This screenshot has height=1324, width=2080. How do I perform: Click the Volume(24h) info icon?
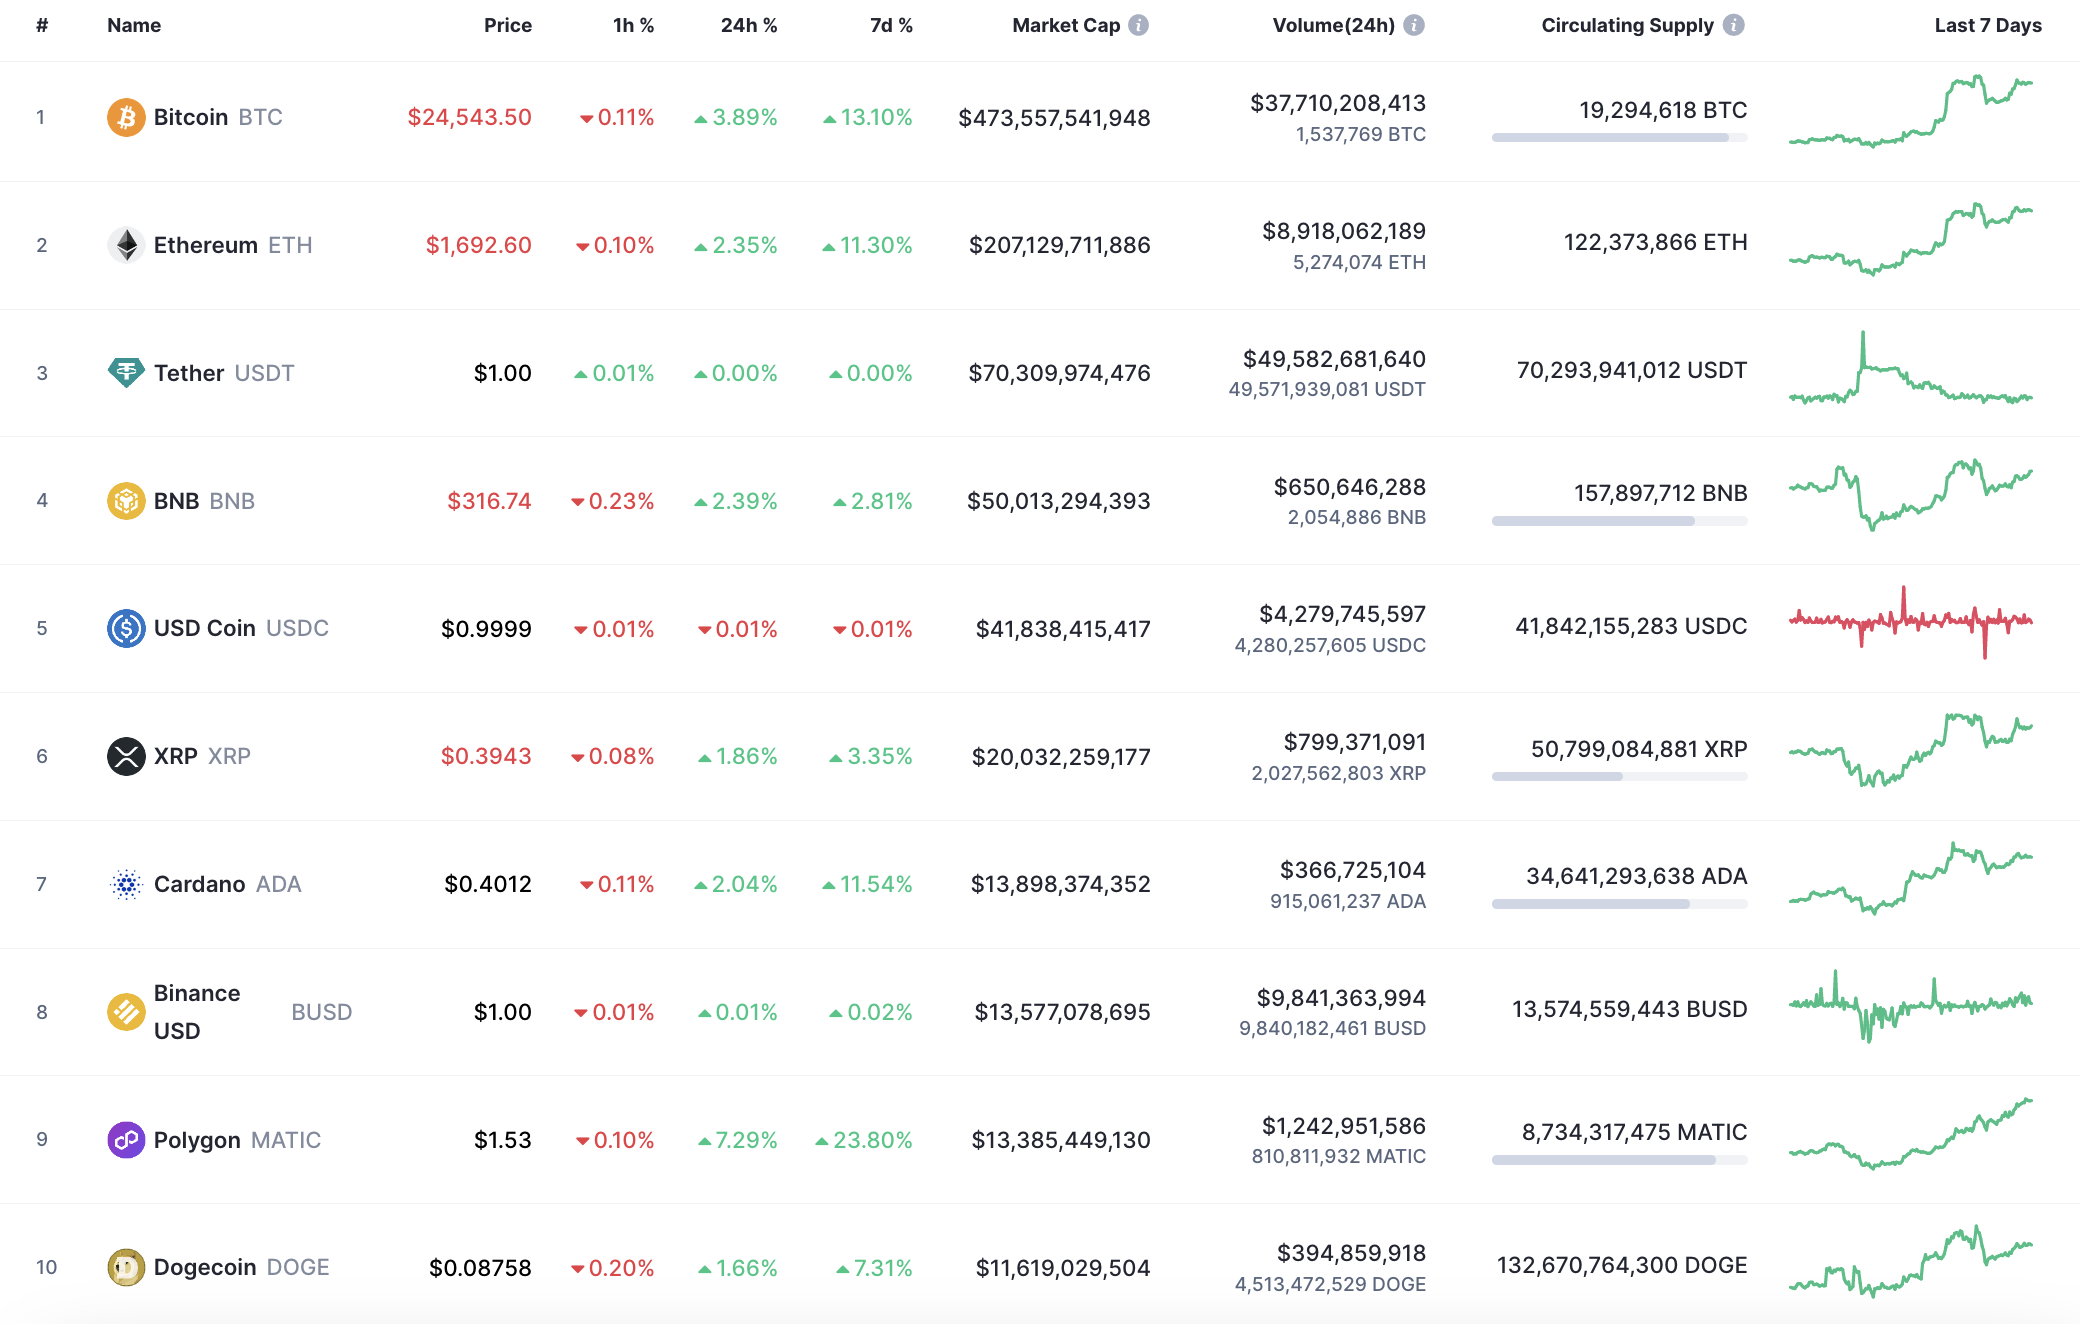click(x=1414, y=26)
